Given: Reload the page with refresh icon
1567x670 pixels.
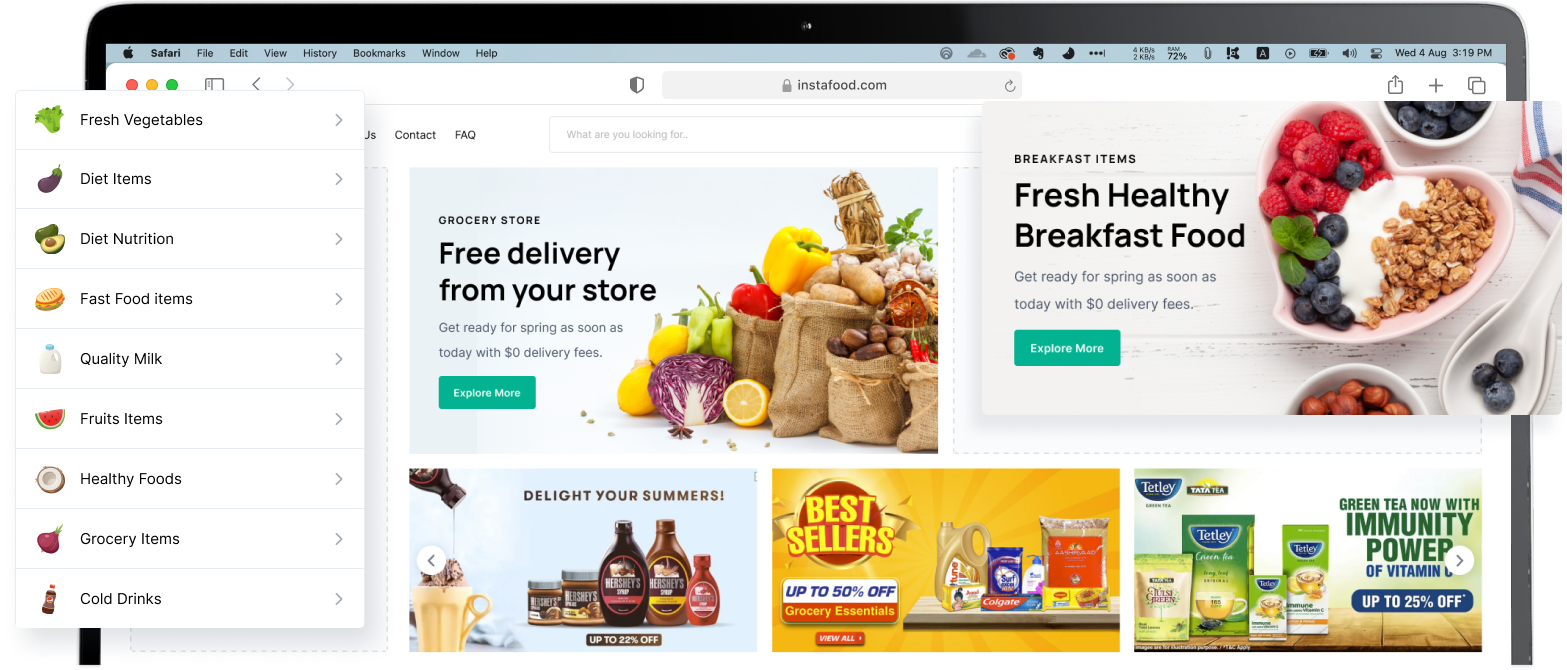Looking at the screenshot, I should (x=1010, y=86).
